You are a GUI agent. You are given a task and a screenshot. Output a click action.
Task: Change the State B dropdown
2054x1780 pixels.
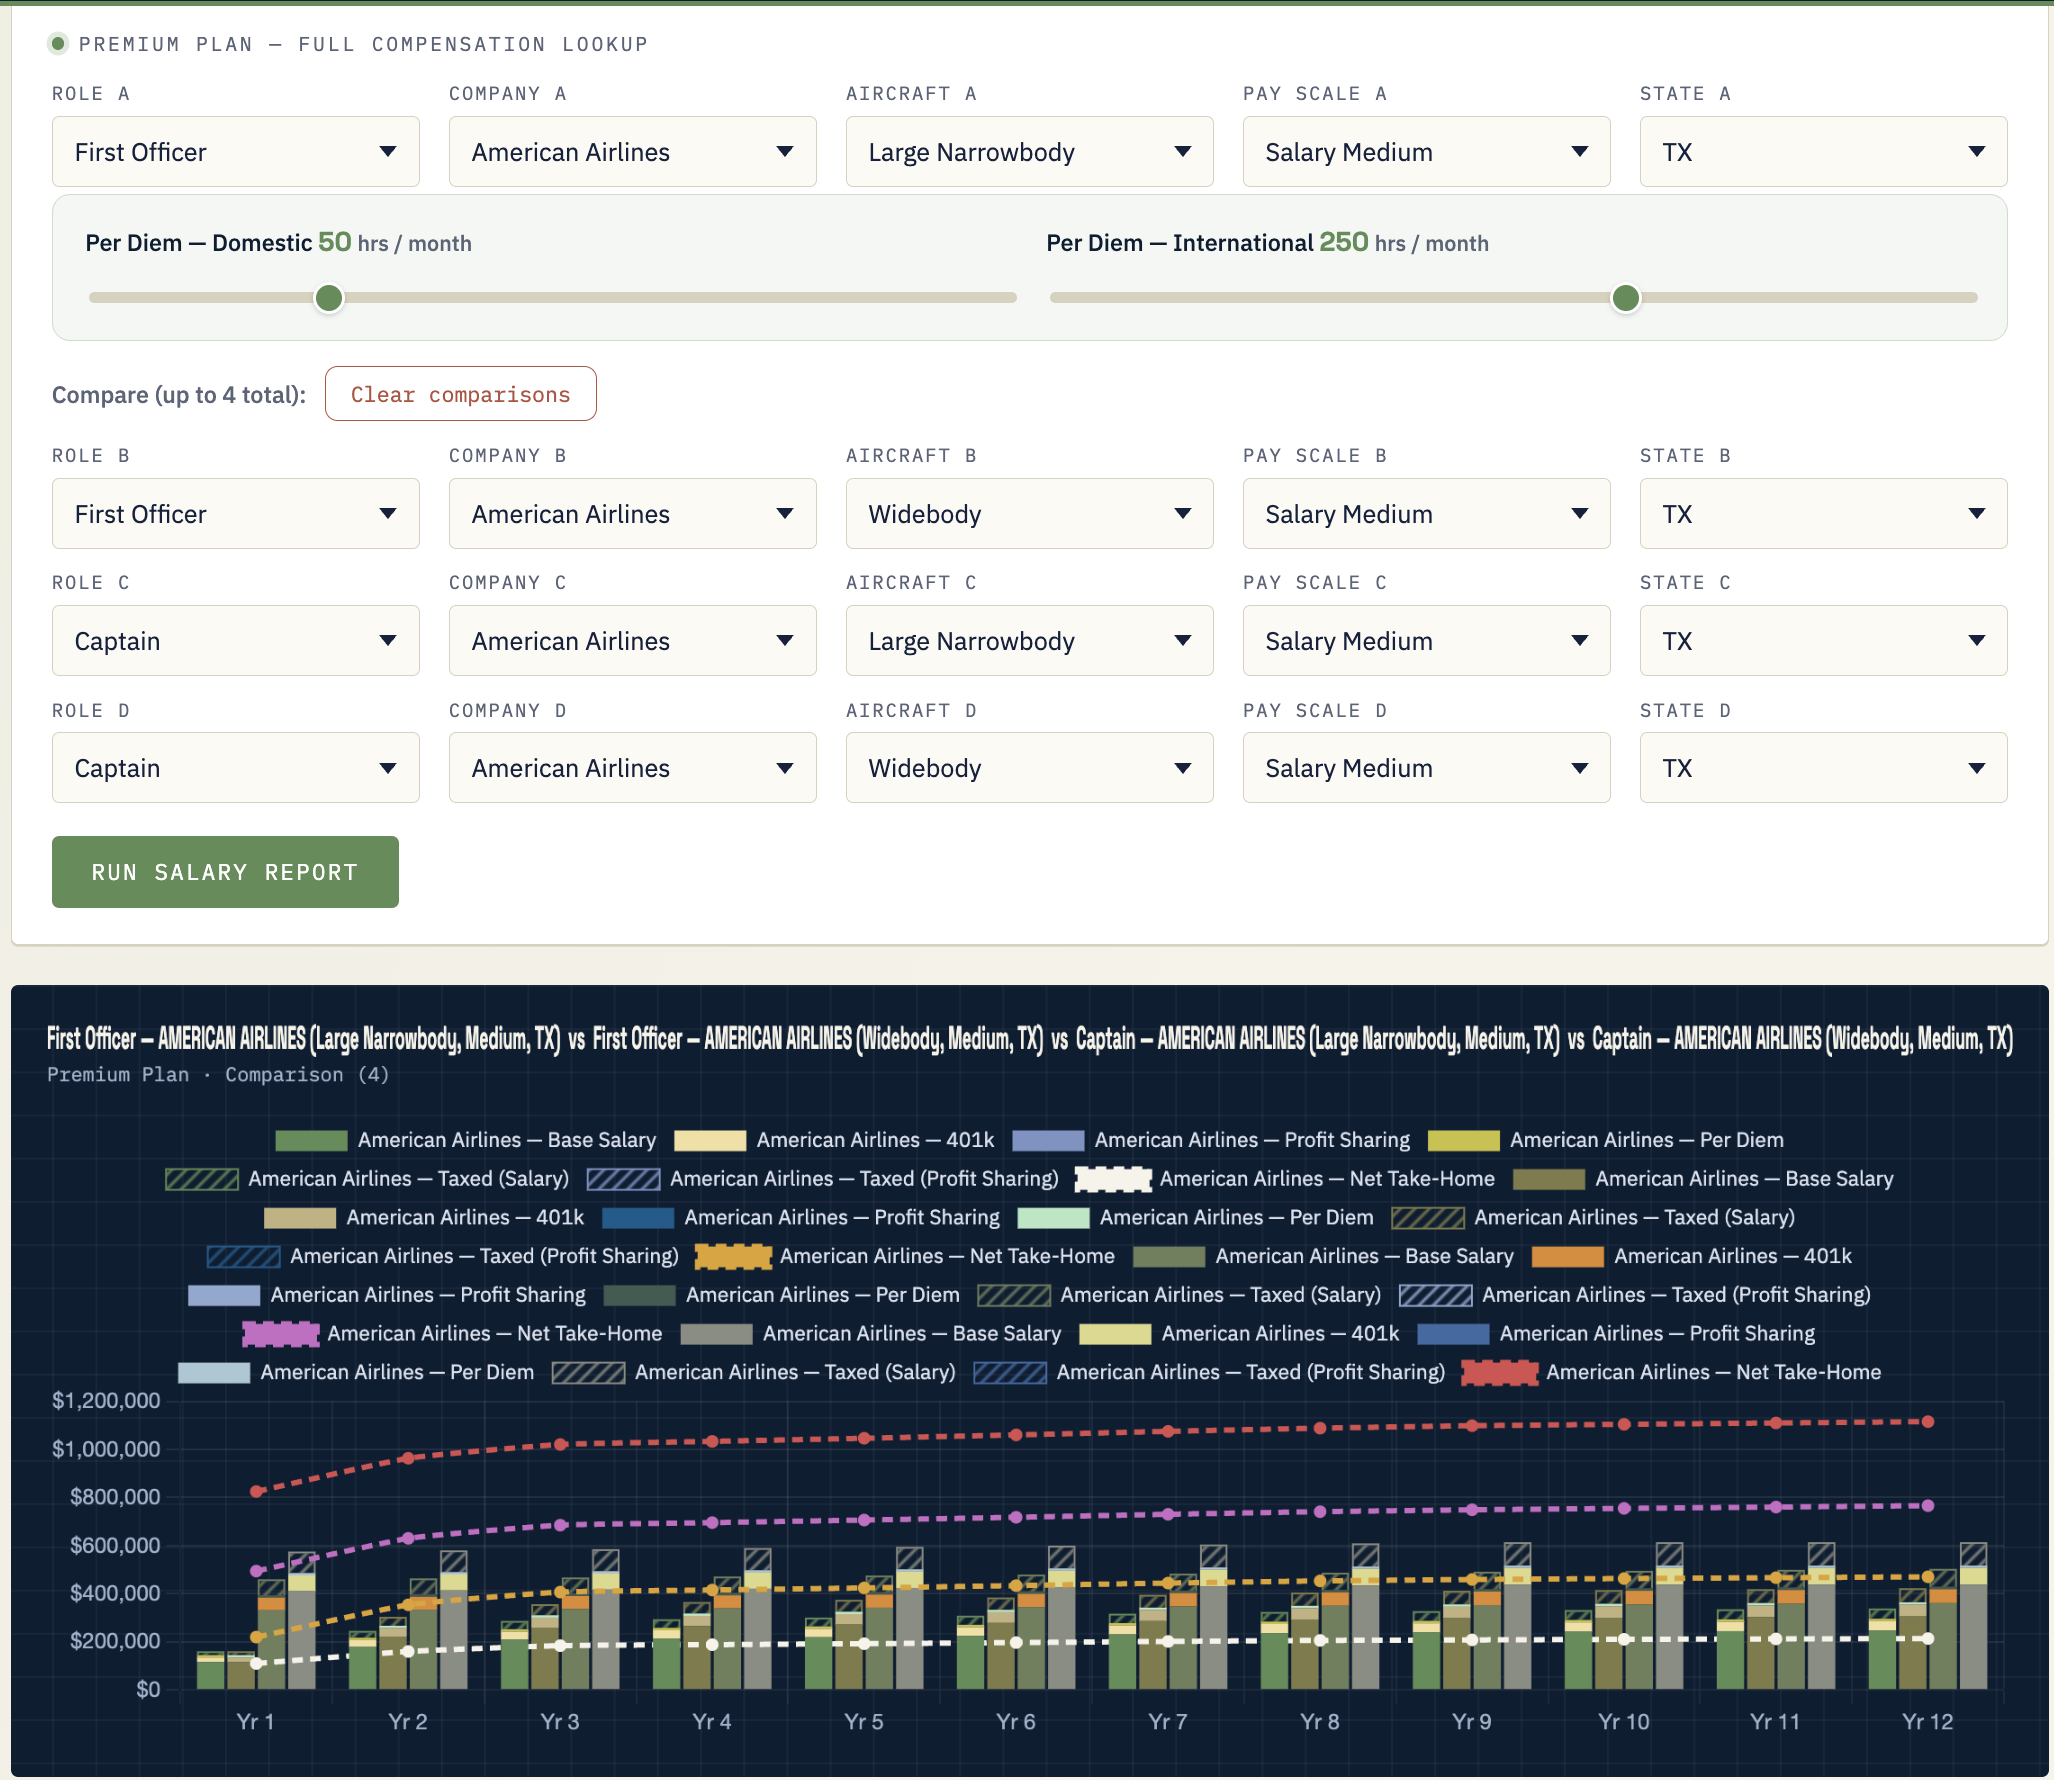1824,514
